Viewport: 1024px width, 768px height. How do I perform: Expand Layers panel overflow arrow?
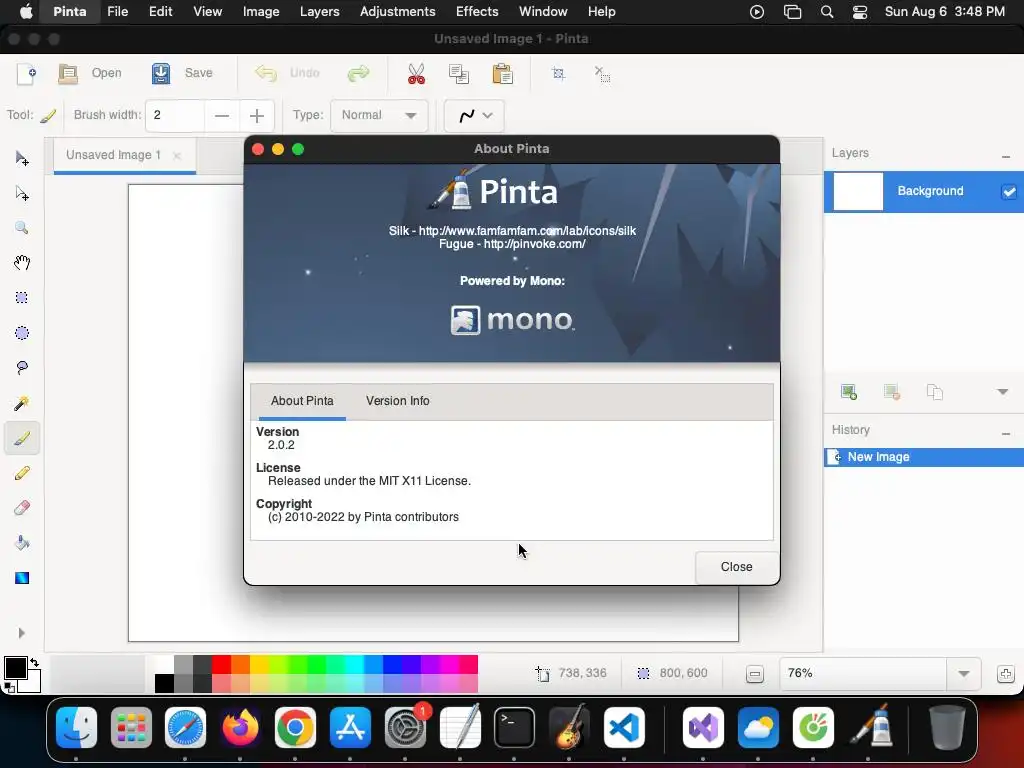point(1002,392)
